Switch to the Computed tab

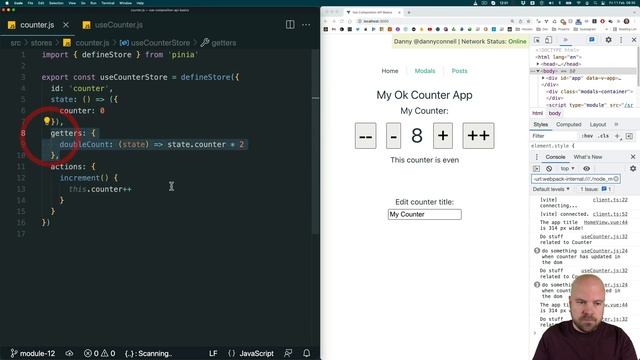[569, 124]
